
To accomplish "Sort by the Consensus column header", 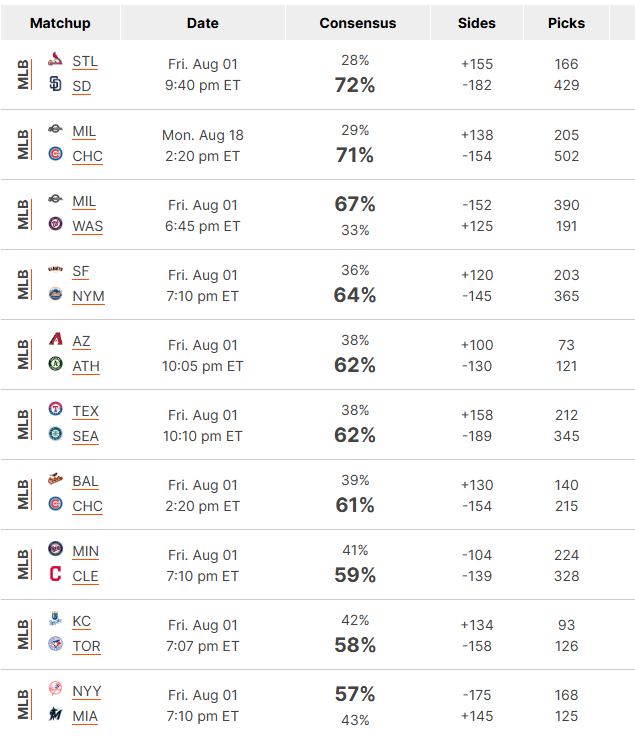I will tap(358, 23).
